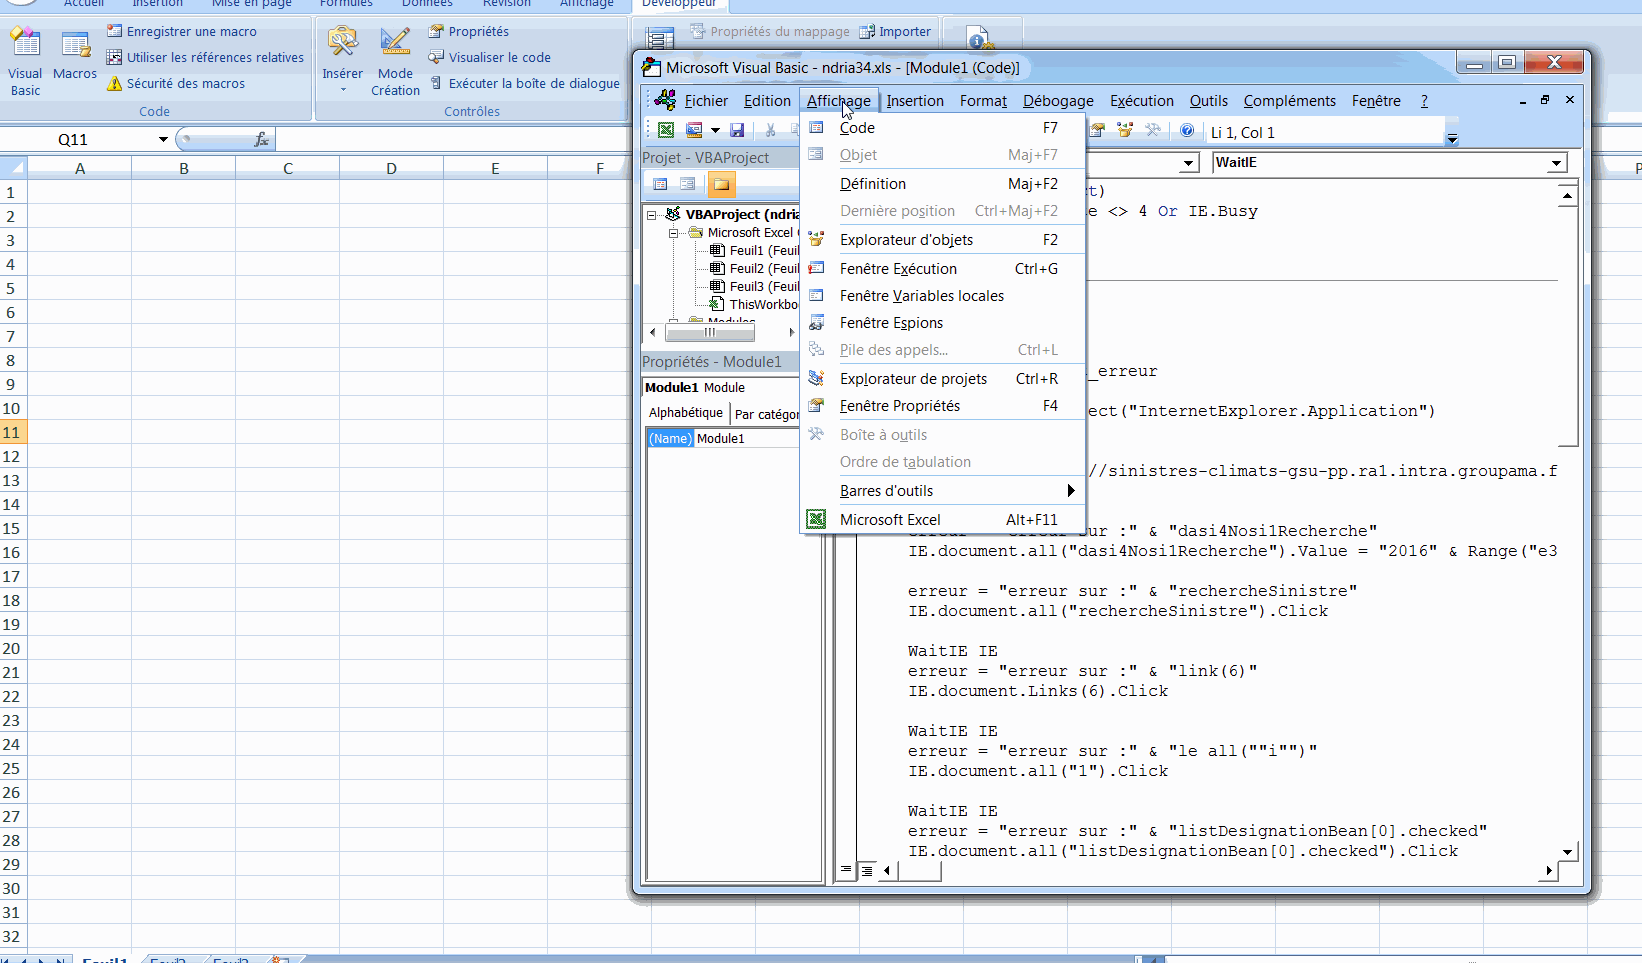
Task: Click Visualiser le code in ribbon
Action: click(x=489, y=58)
